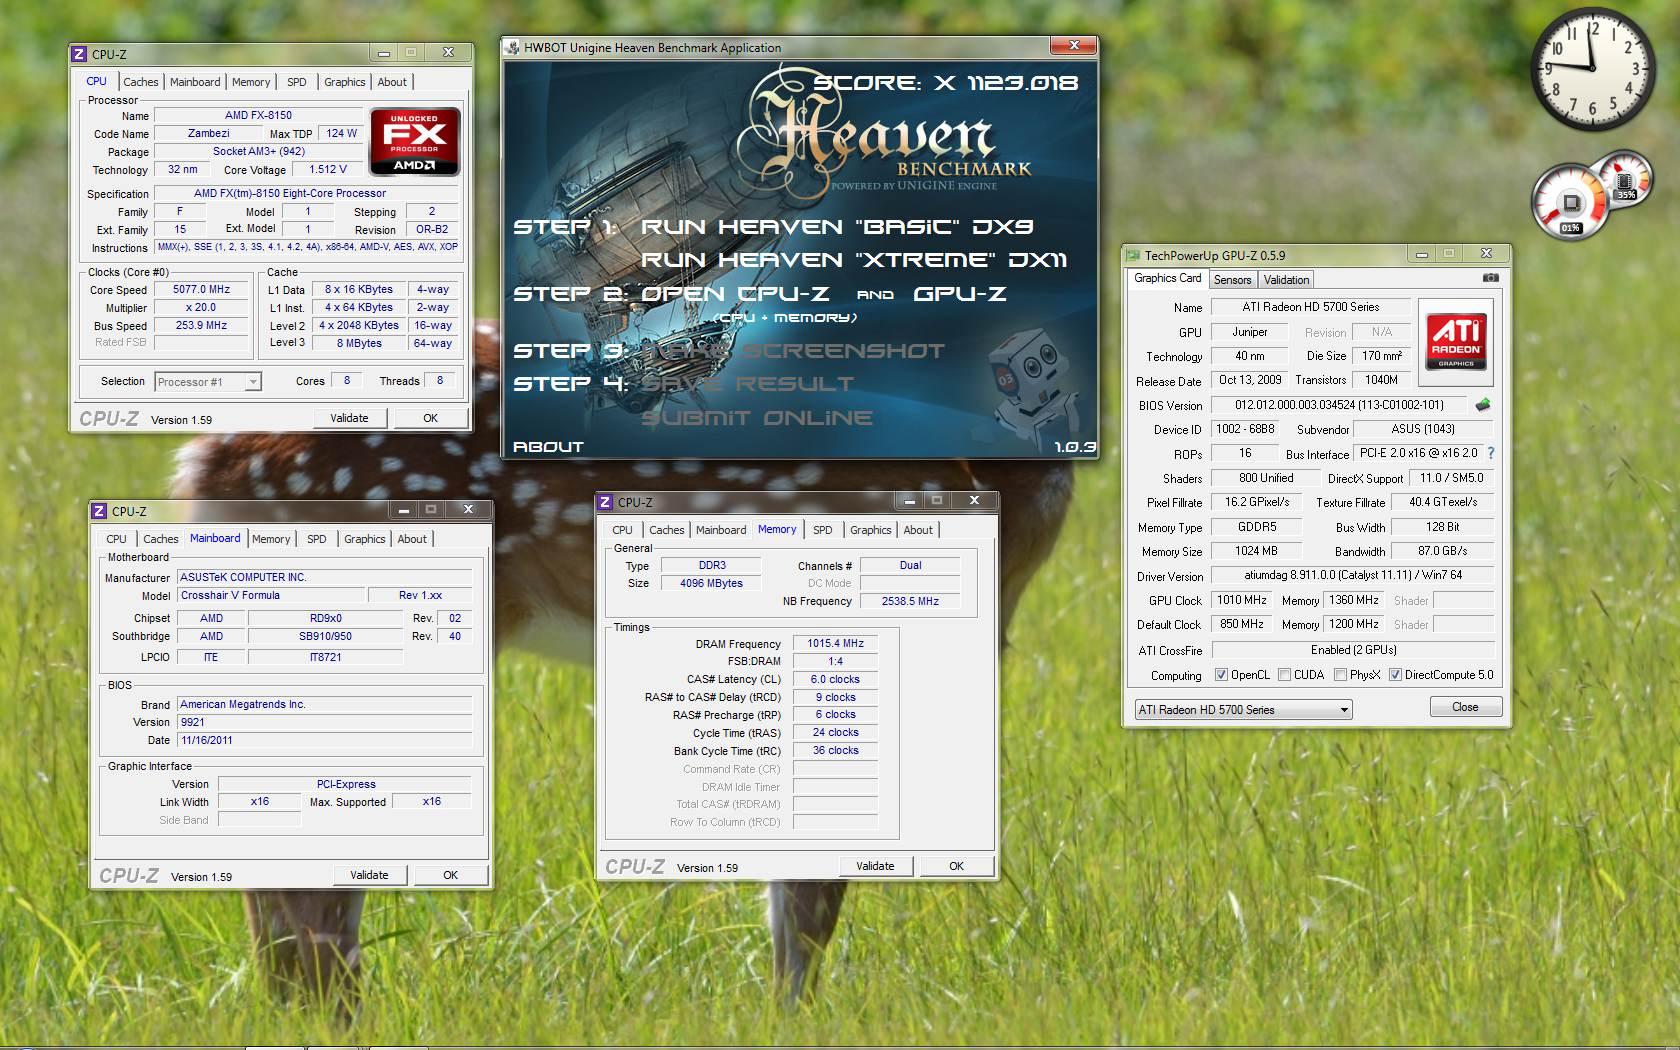Click the SCORE X 1123.018 text
1680x1050 pixels.
point(946,83)
